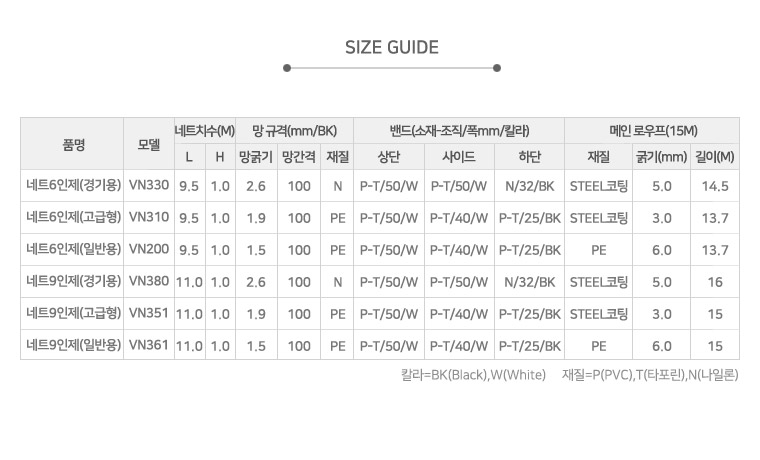Click the 굵기(mm) sub-header
Viewport: 760px width, 460px height.
point(662,157)
